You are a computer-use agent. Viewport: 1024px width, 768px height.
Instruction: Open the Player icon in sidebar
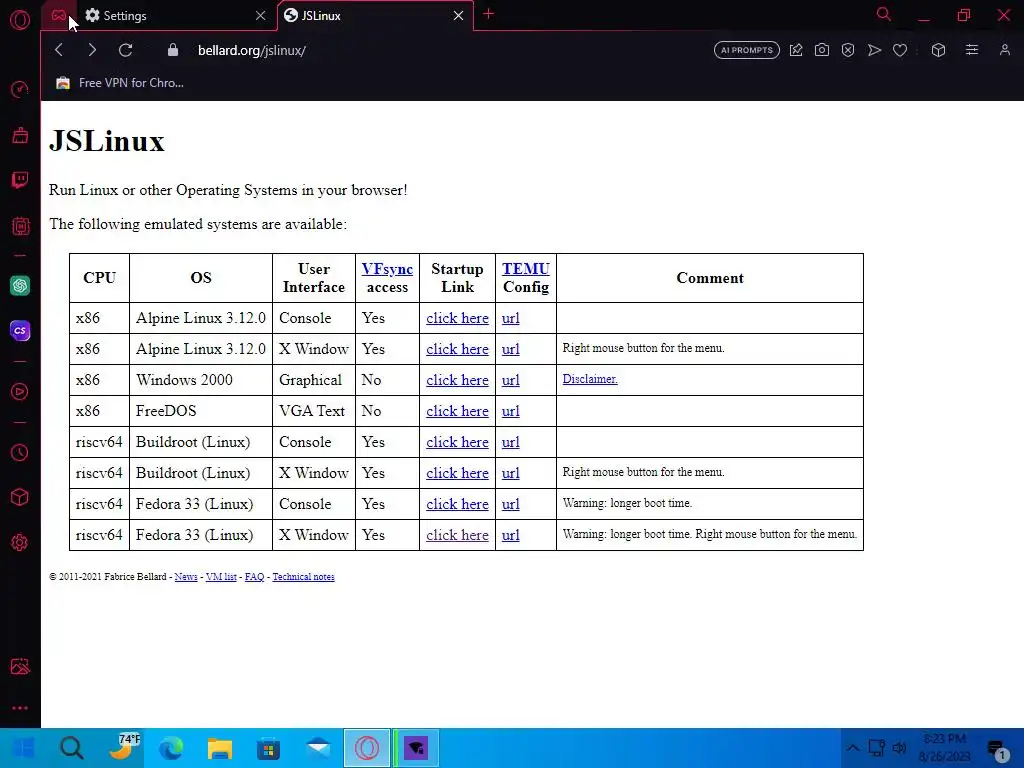20,391
